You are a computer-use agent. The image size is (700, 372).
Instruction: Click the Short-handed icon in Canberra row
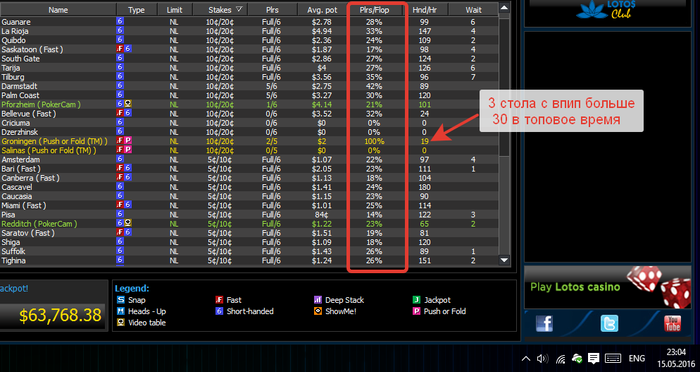tap(128, 178)
